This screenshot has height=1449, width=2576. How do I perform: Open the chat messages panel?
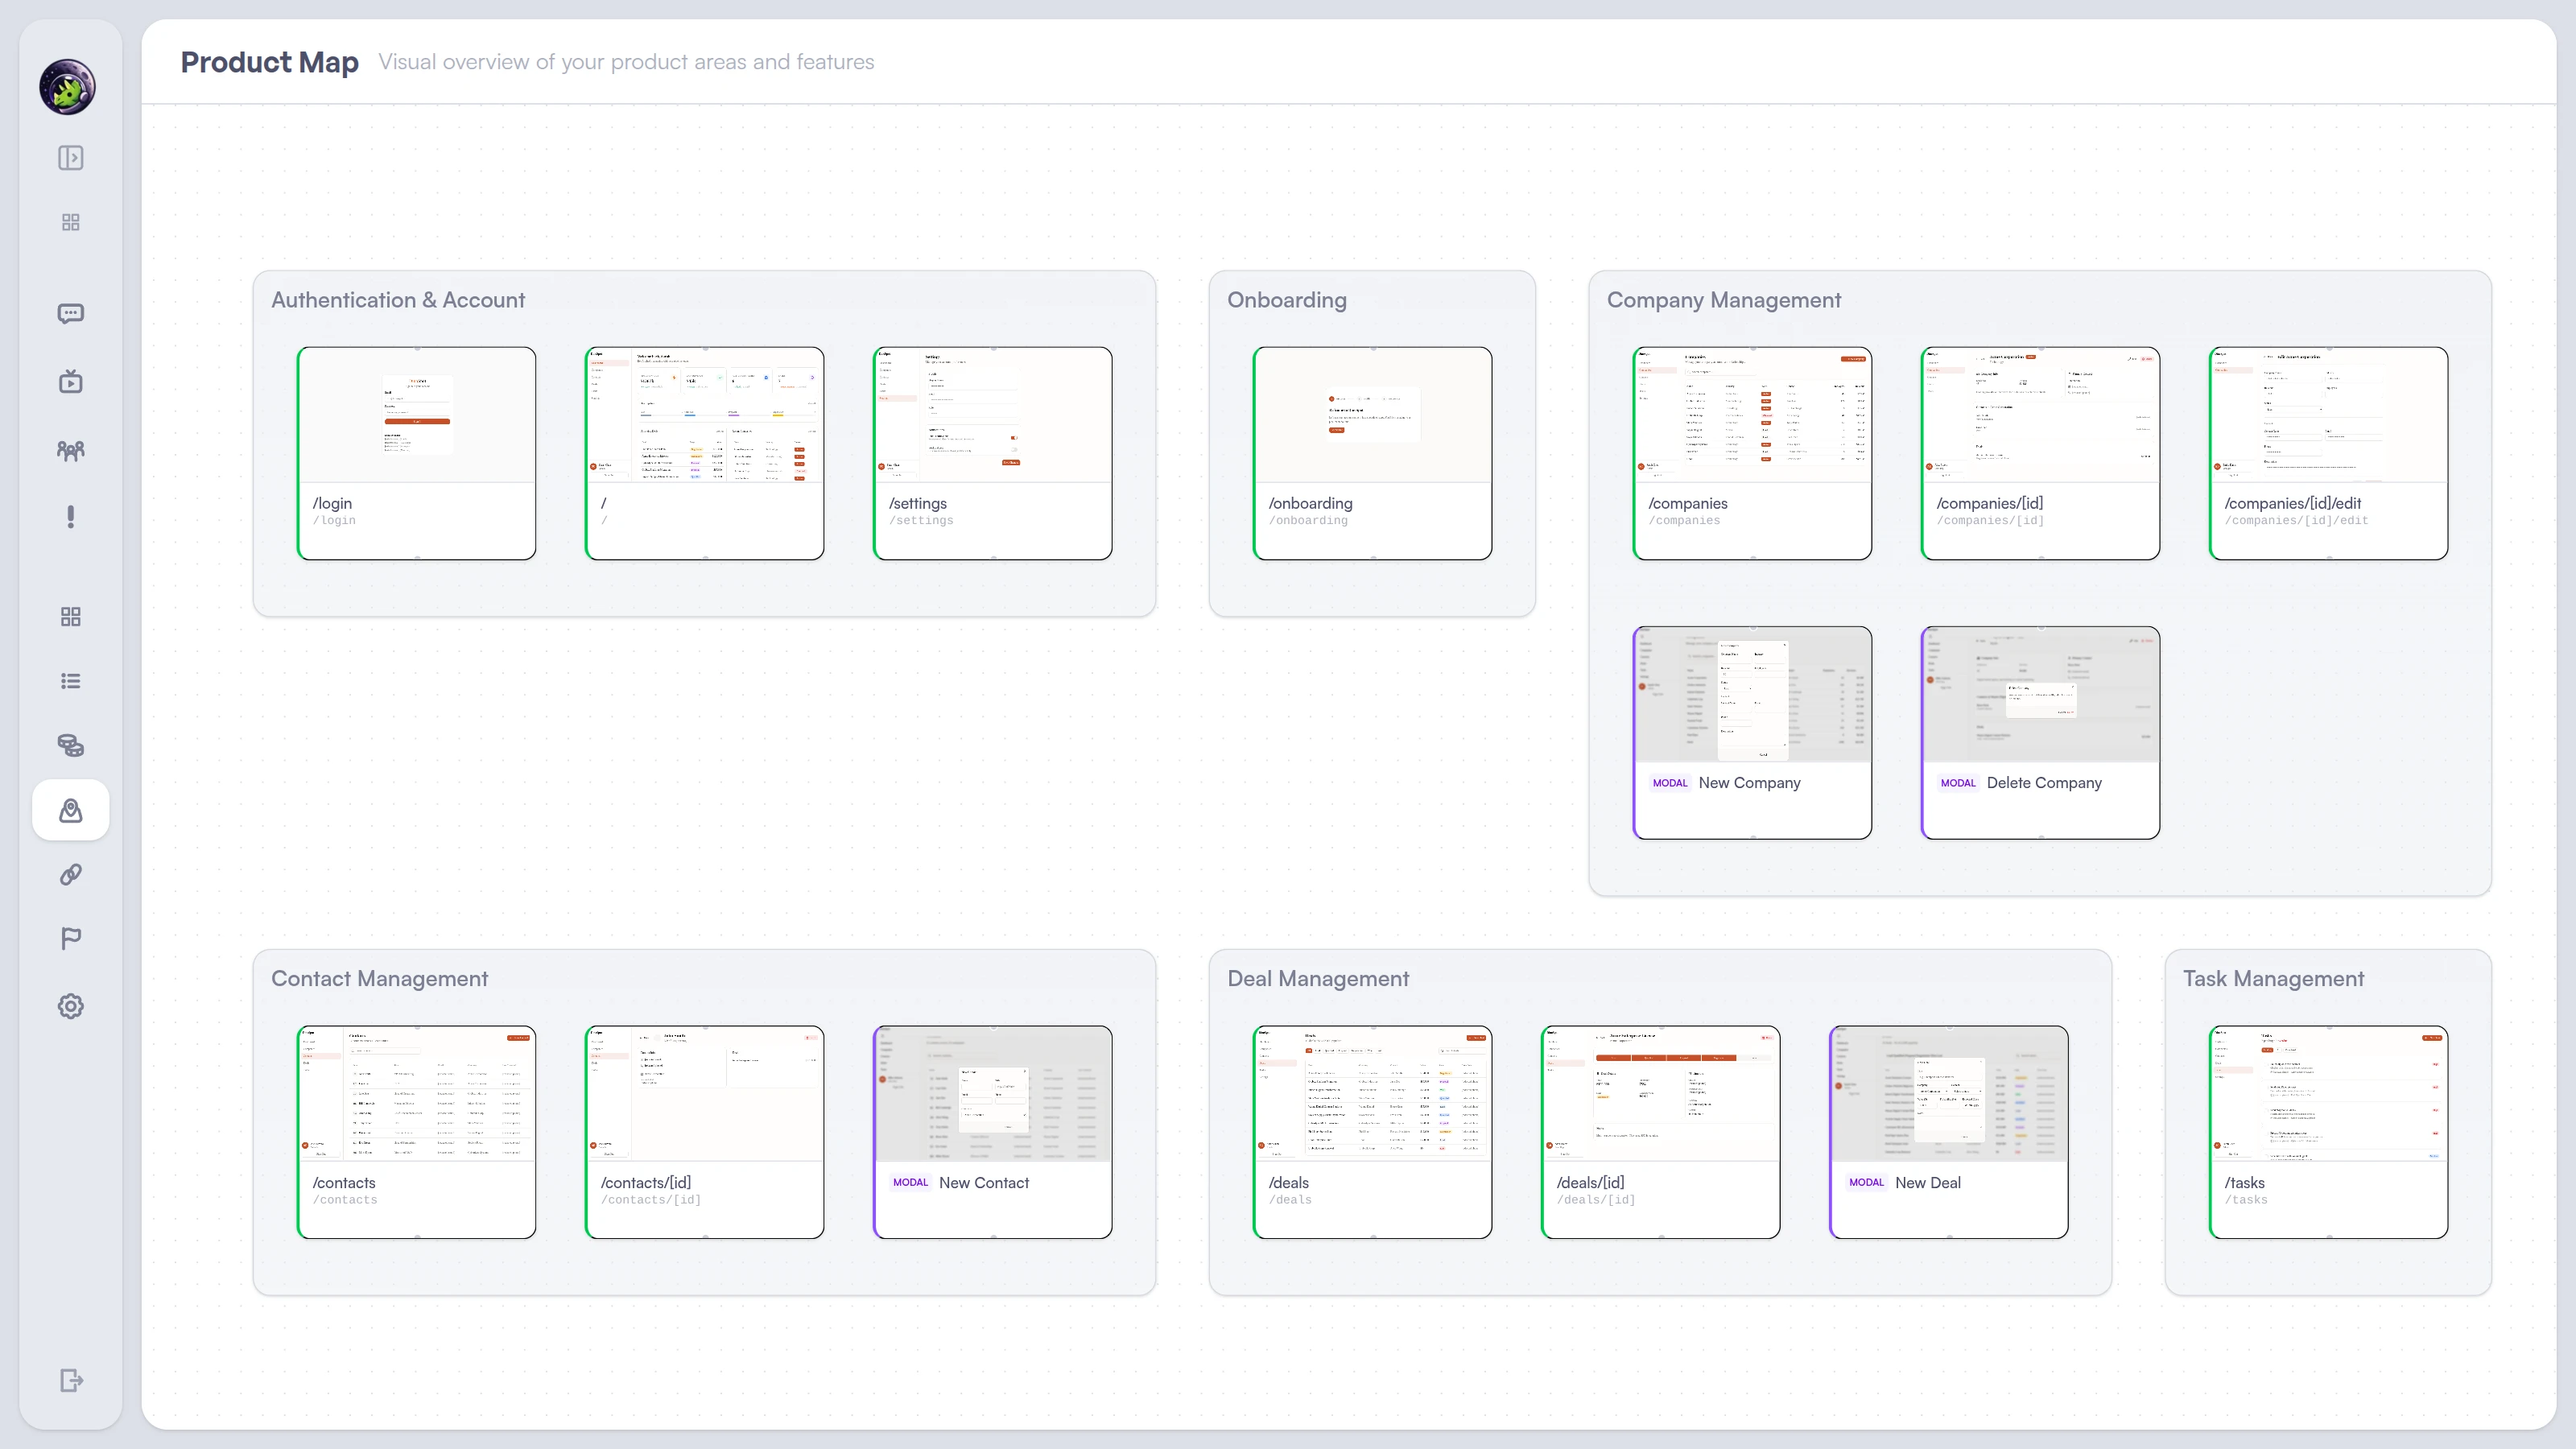70,314
